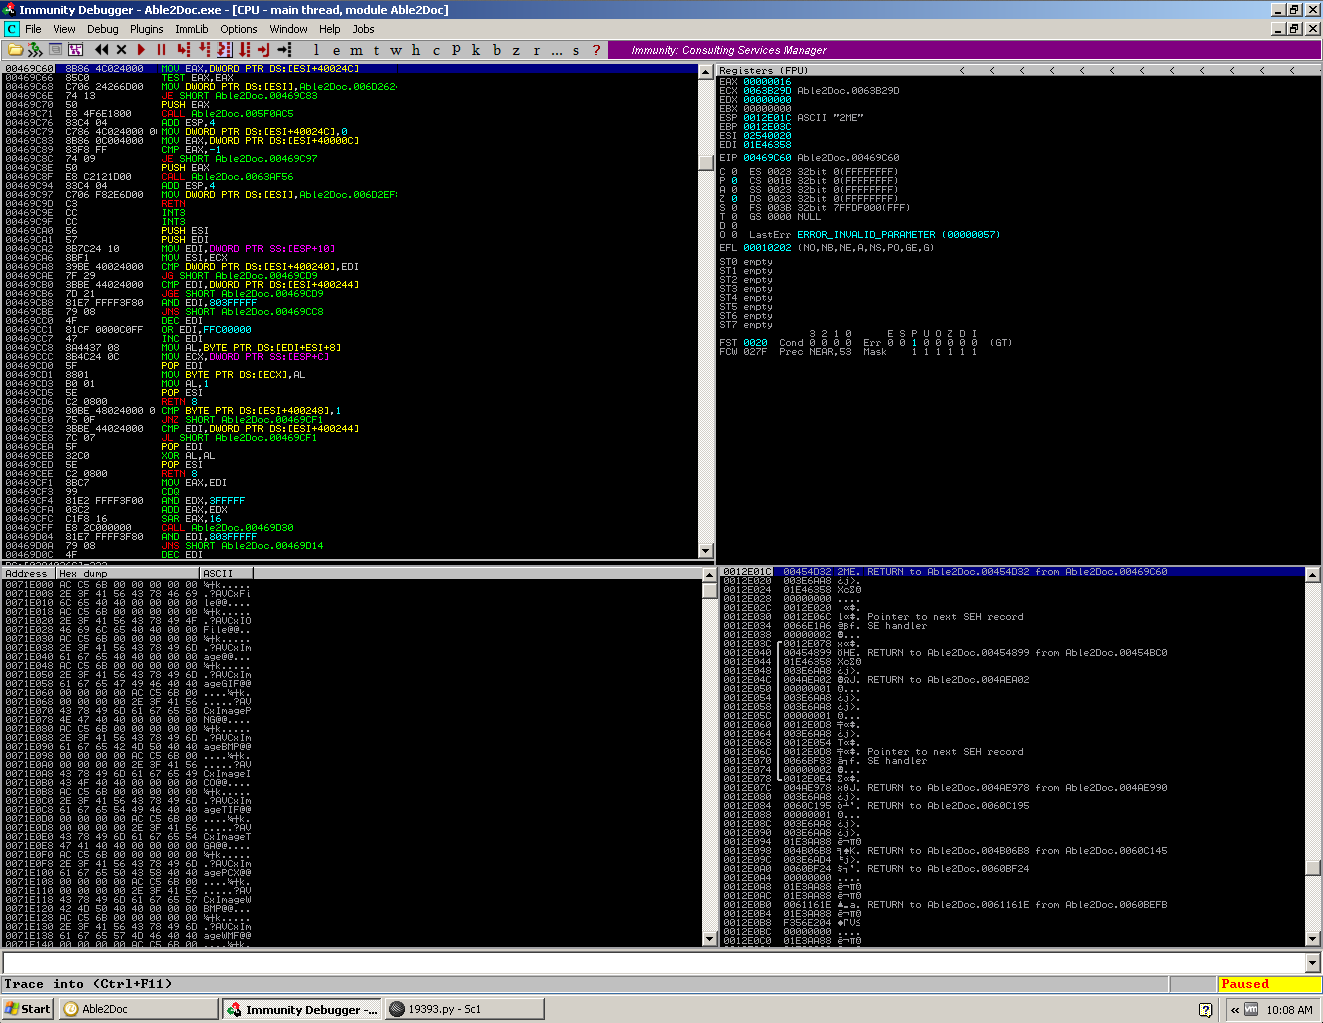This screenshot has width=1323, height=1023.
Task: Click the Execute till return icon
Action: pyautogui.click(x=264, y=49)
